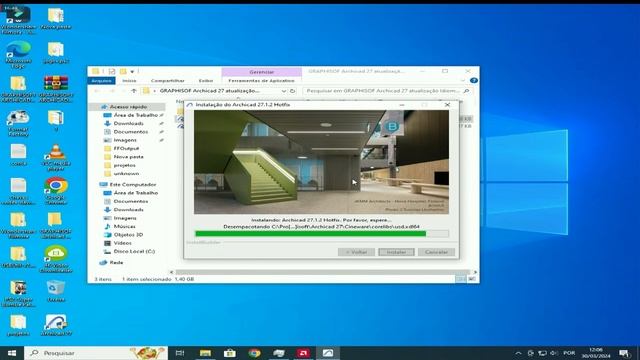Click the network icon in system tray
Viewport: 640px width, 360px height.
(x=542, y=353)
